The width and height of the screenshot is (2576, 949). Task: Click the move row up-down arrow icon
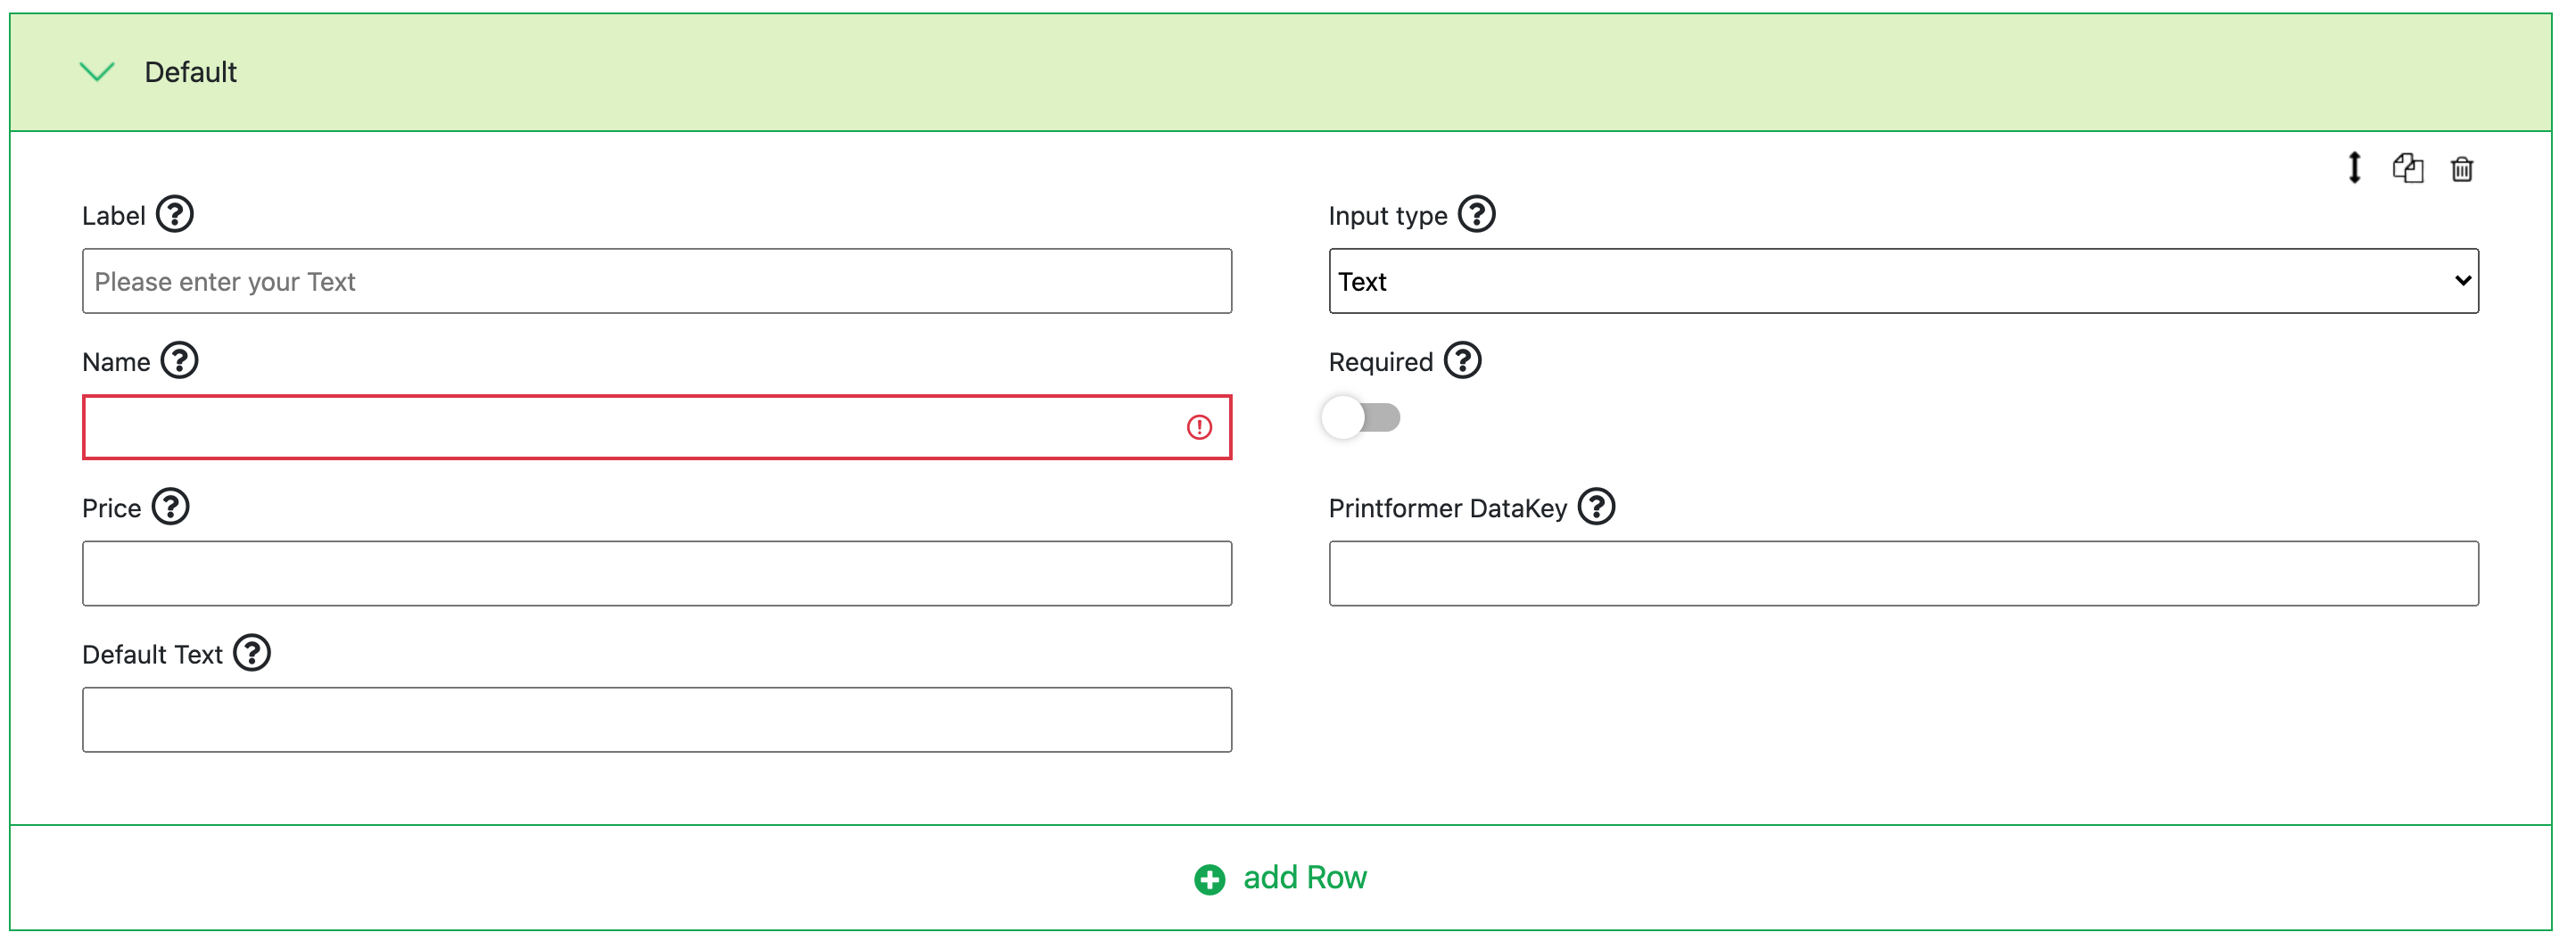(2354, 168)
